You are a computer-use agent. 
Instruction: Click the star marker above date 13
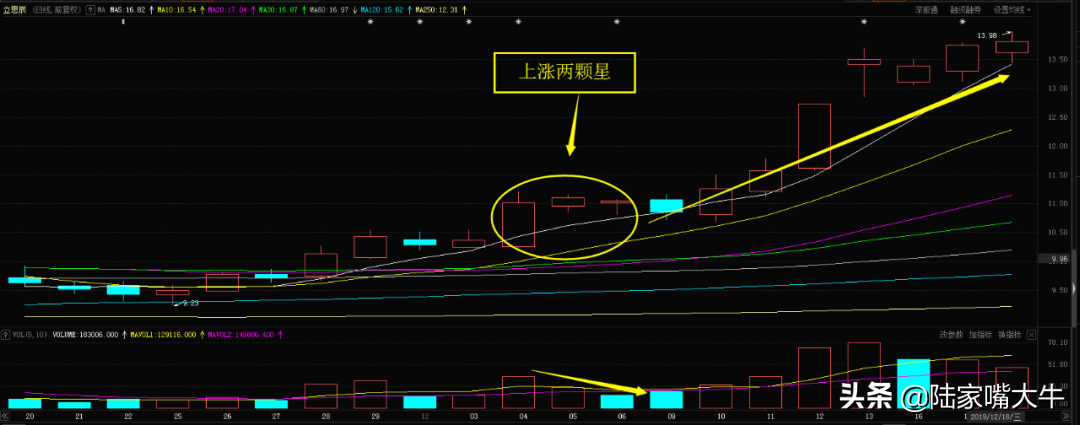coord(864,22)
